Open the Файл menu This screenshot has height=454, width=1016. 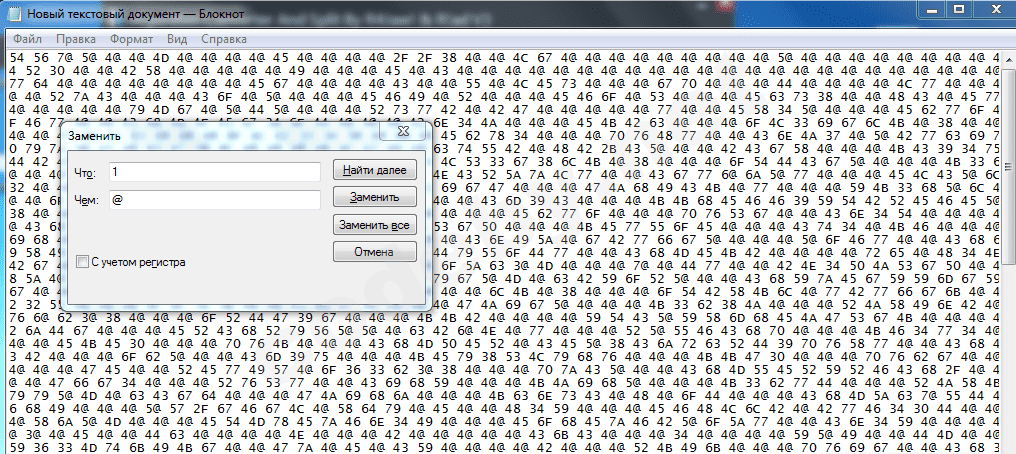pyautogui.click(x=27, y=38)
